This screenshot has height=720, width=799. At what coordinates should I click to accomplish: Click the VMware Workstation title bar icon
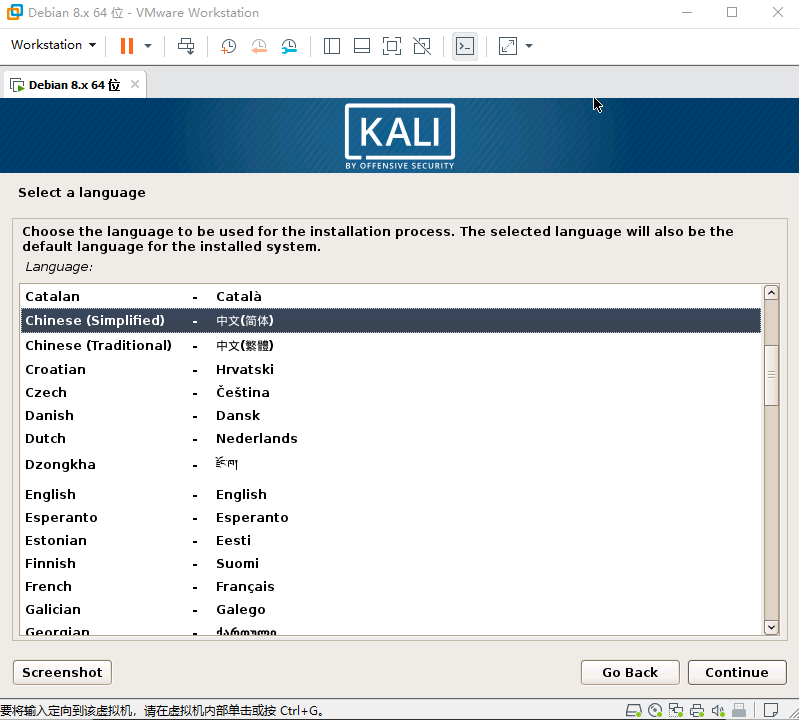point(14,12)
